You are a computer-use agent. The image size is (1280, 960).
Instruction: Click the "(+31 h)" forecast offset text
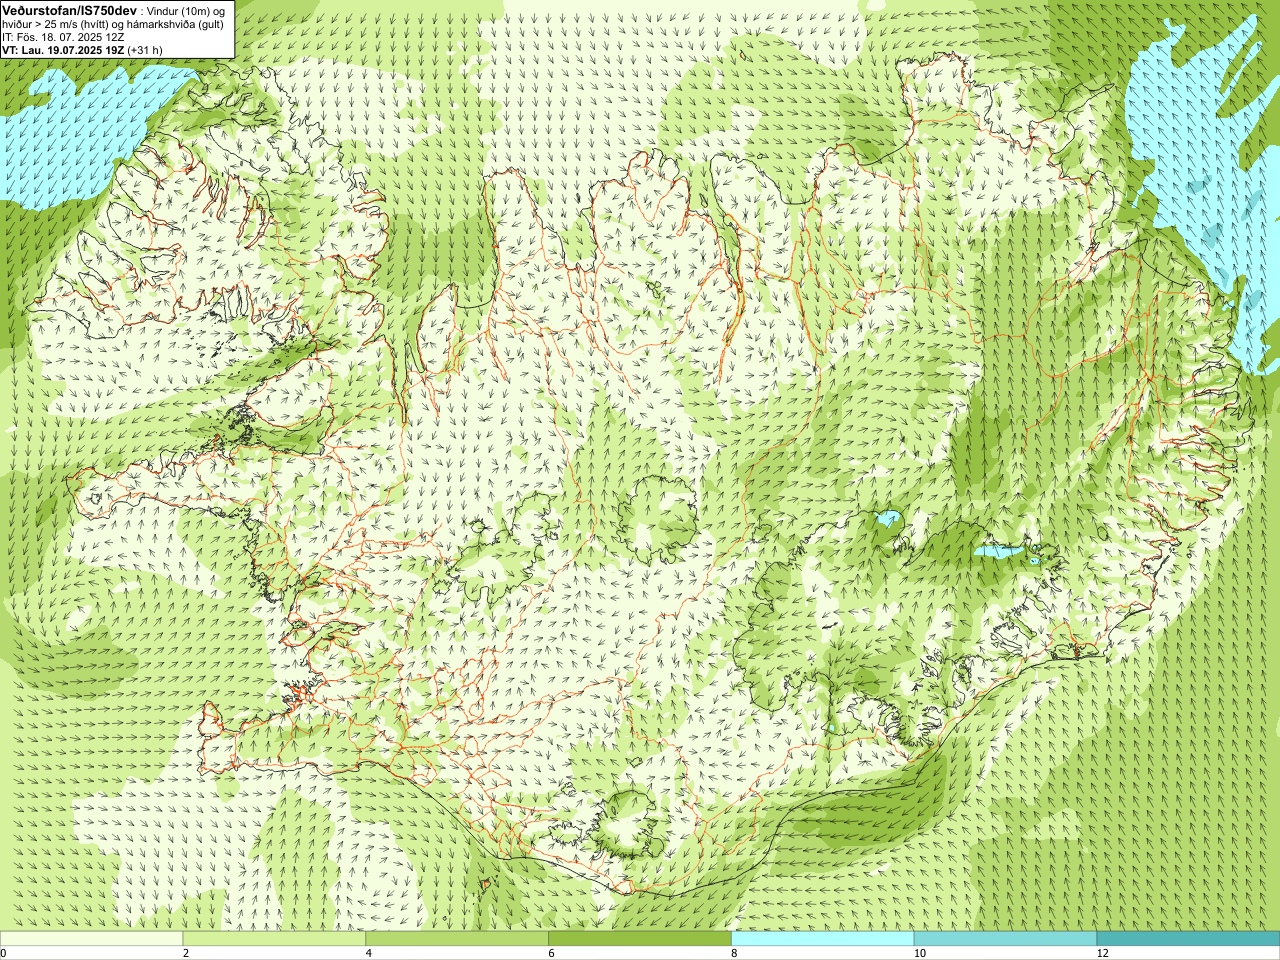145,49
